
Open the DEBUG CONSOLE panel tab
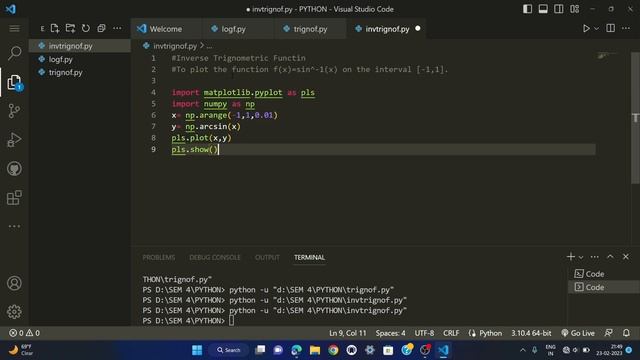pos(215,258)
